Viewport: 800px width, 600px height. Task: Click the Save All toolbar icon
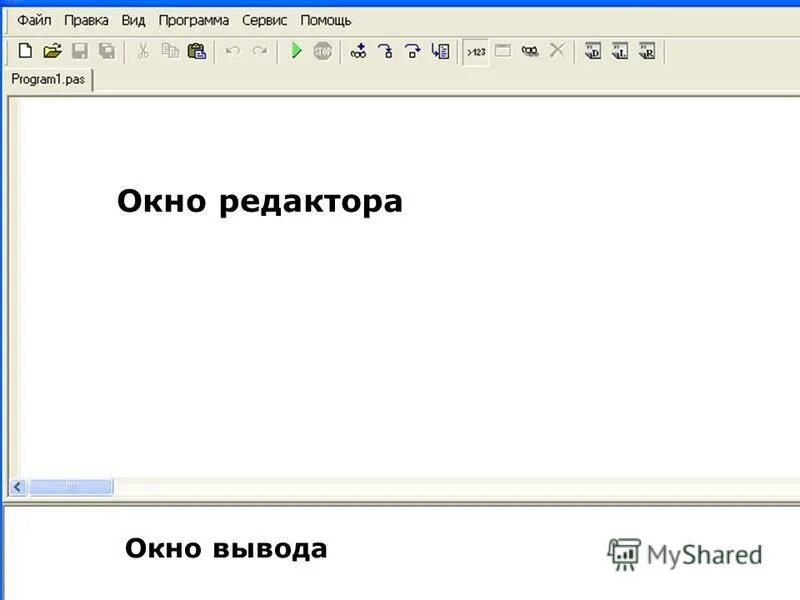click(109, 51)
